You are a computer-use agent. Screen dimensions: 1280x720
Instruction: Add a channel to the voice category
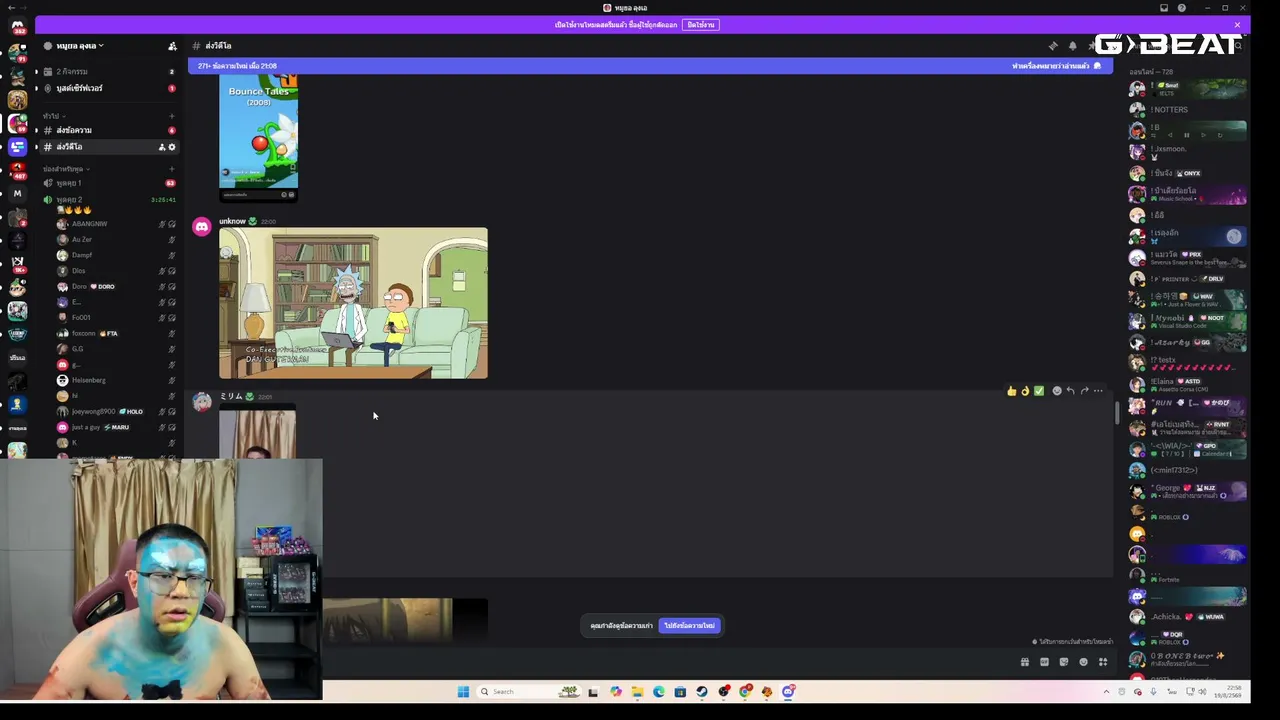[172, 169]
